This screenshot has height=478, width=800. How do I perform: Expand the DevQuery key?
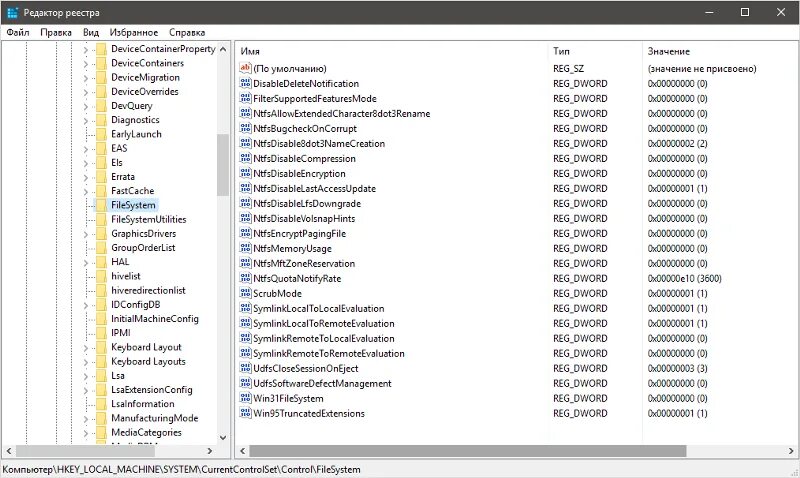click(86, 107)
